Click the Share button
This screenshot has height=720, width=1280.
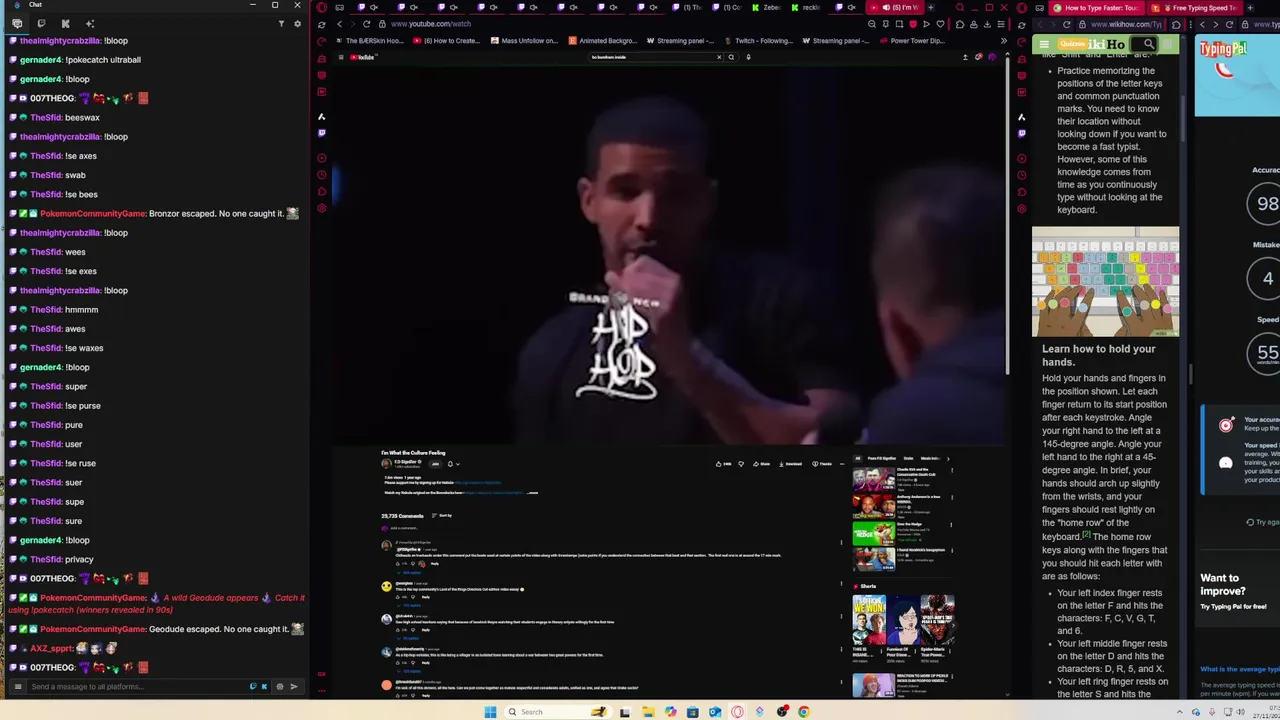[x=762, y=464]
